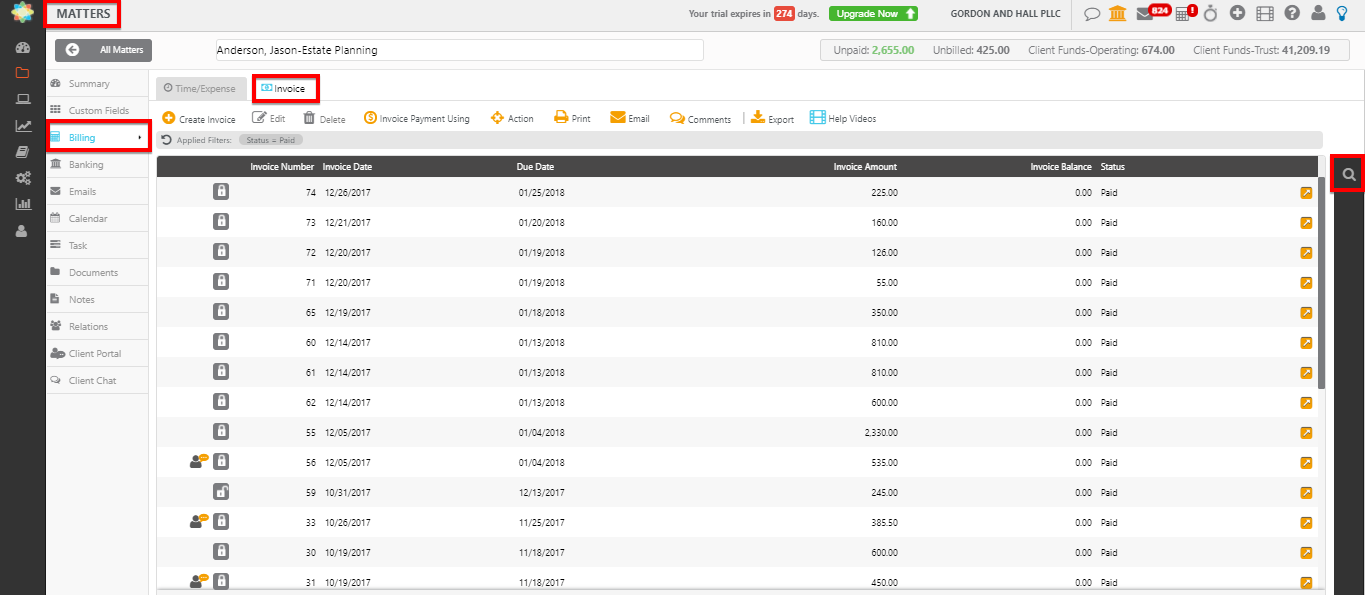Open the bar chart reports icon in left rail
The image size is (1365, 595).
pos(22,204)
